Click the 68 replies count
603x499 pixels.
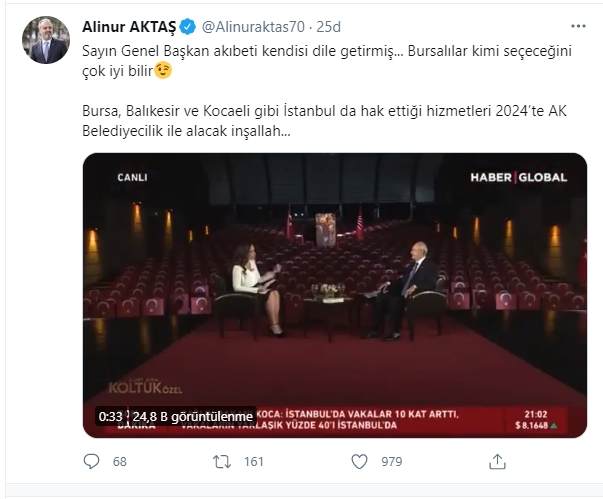[x=120, y=461]
